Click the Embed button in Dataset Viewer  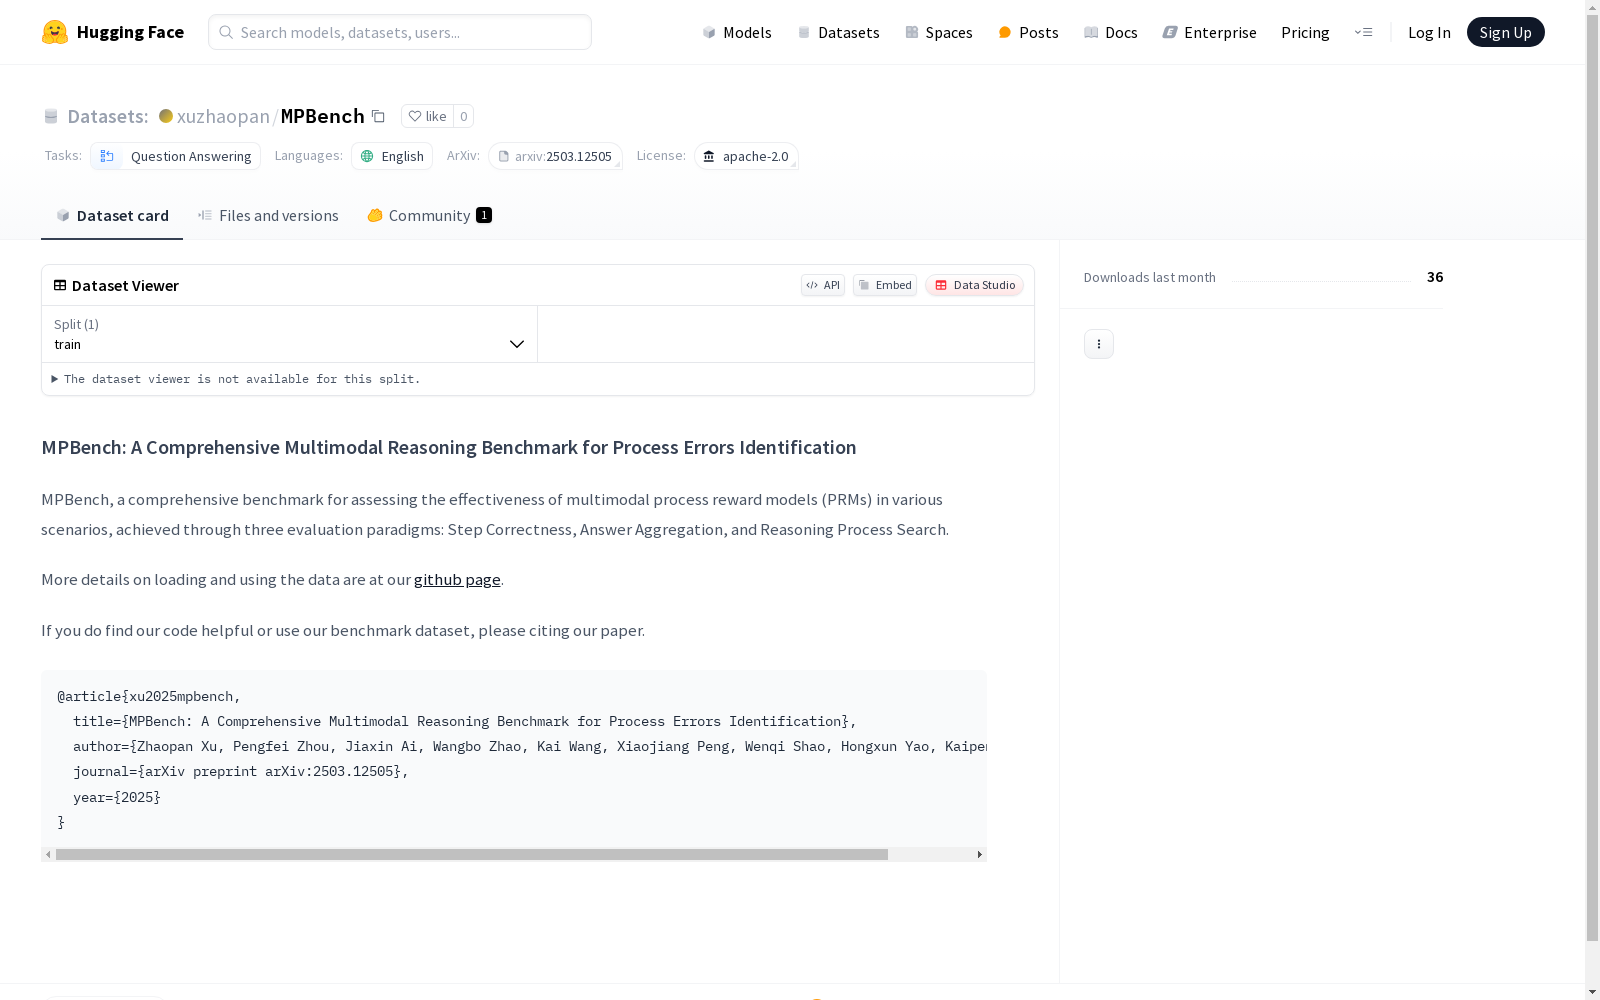coord(885,285)
